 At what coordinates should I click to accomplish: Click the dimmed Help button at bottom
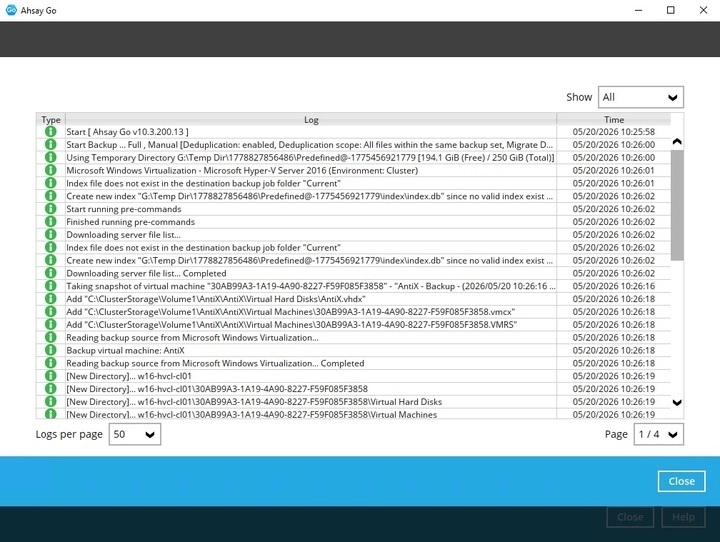click(x=683, y=517)
